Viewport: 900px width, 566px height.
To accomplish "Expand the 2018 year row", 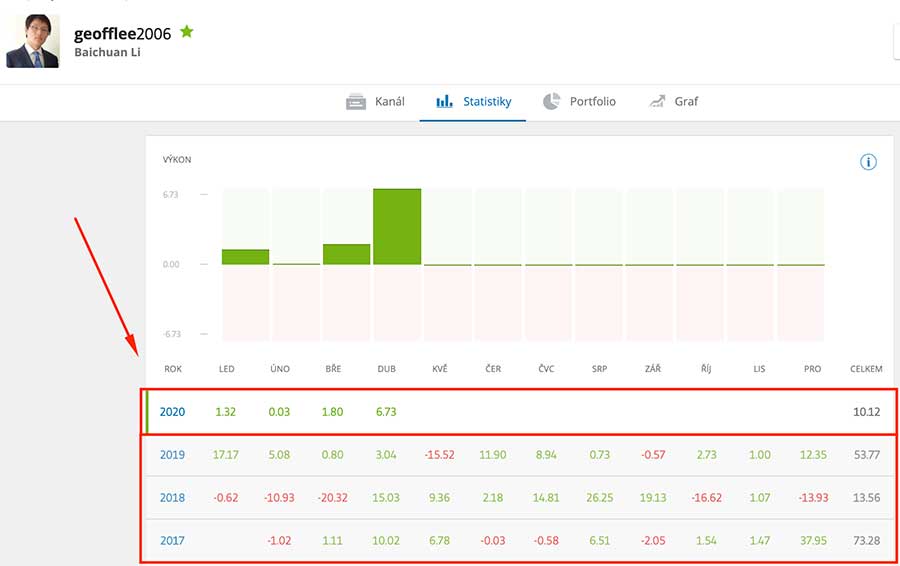I will pos(172,498).
